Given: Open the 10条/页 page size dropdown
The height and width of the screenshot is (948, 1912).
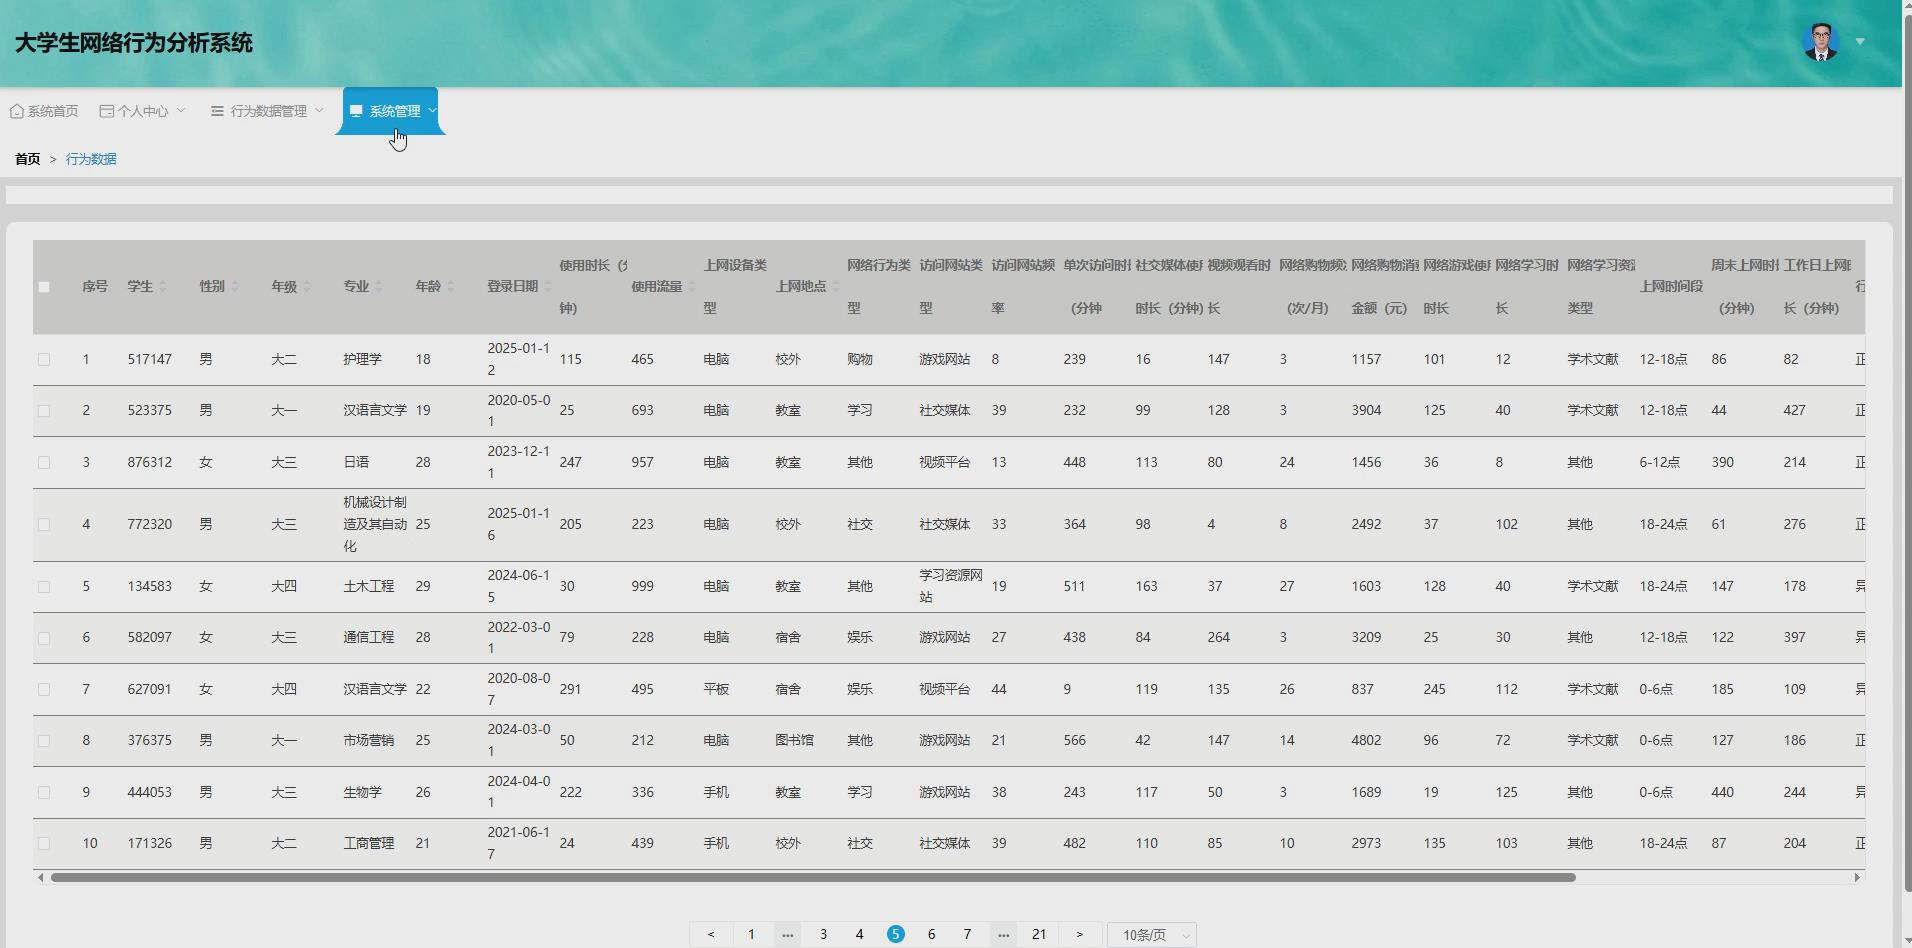Looking at the screenshot, I should [1152, 935].
